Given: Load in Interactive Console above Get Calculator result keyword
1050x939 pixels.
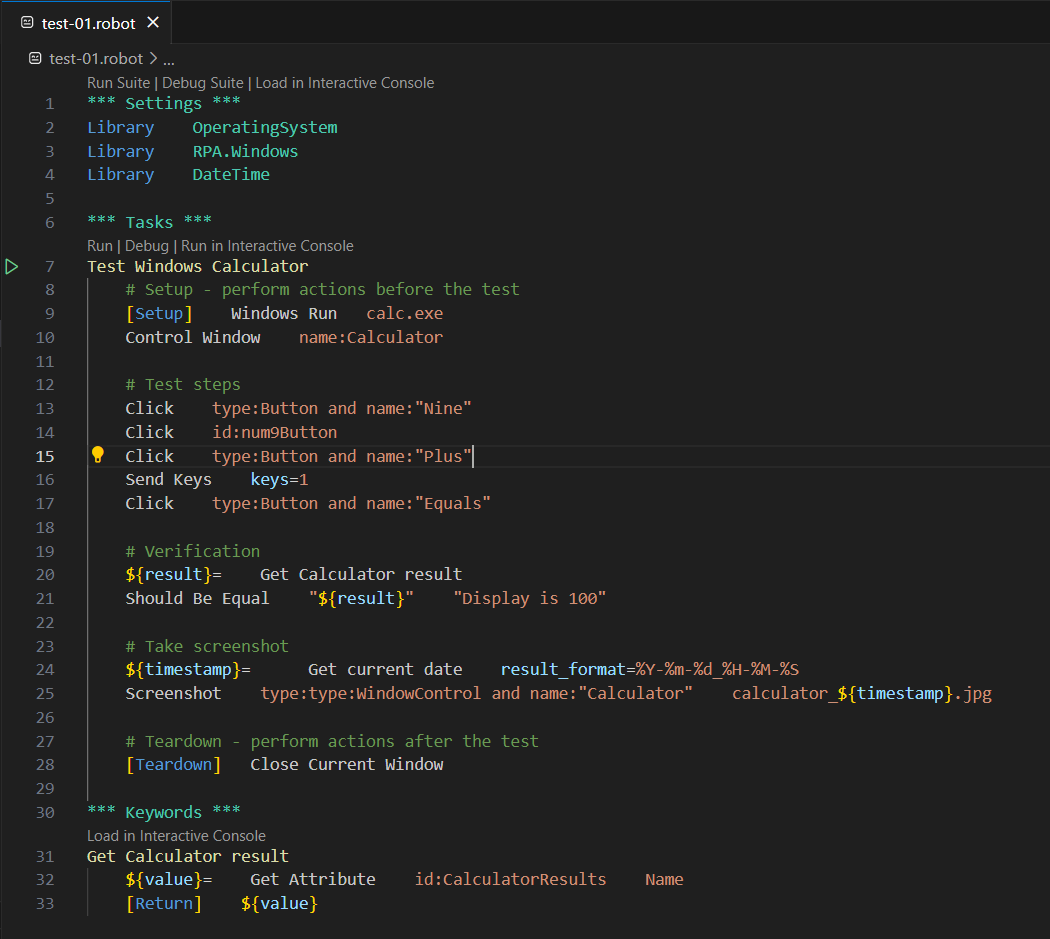Looking at the screenshot, I should (176, 836).
